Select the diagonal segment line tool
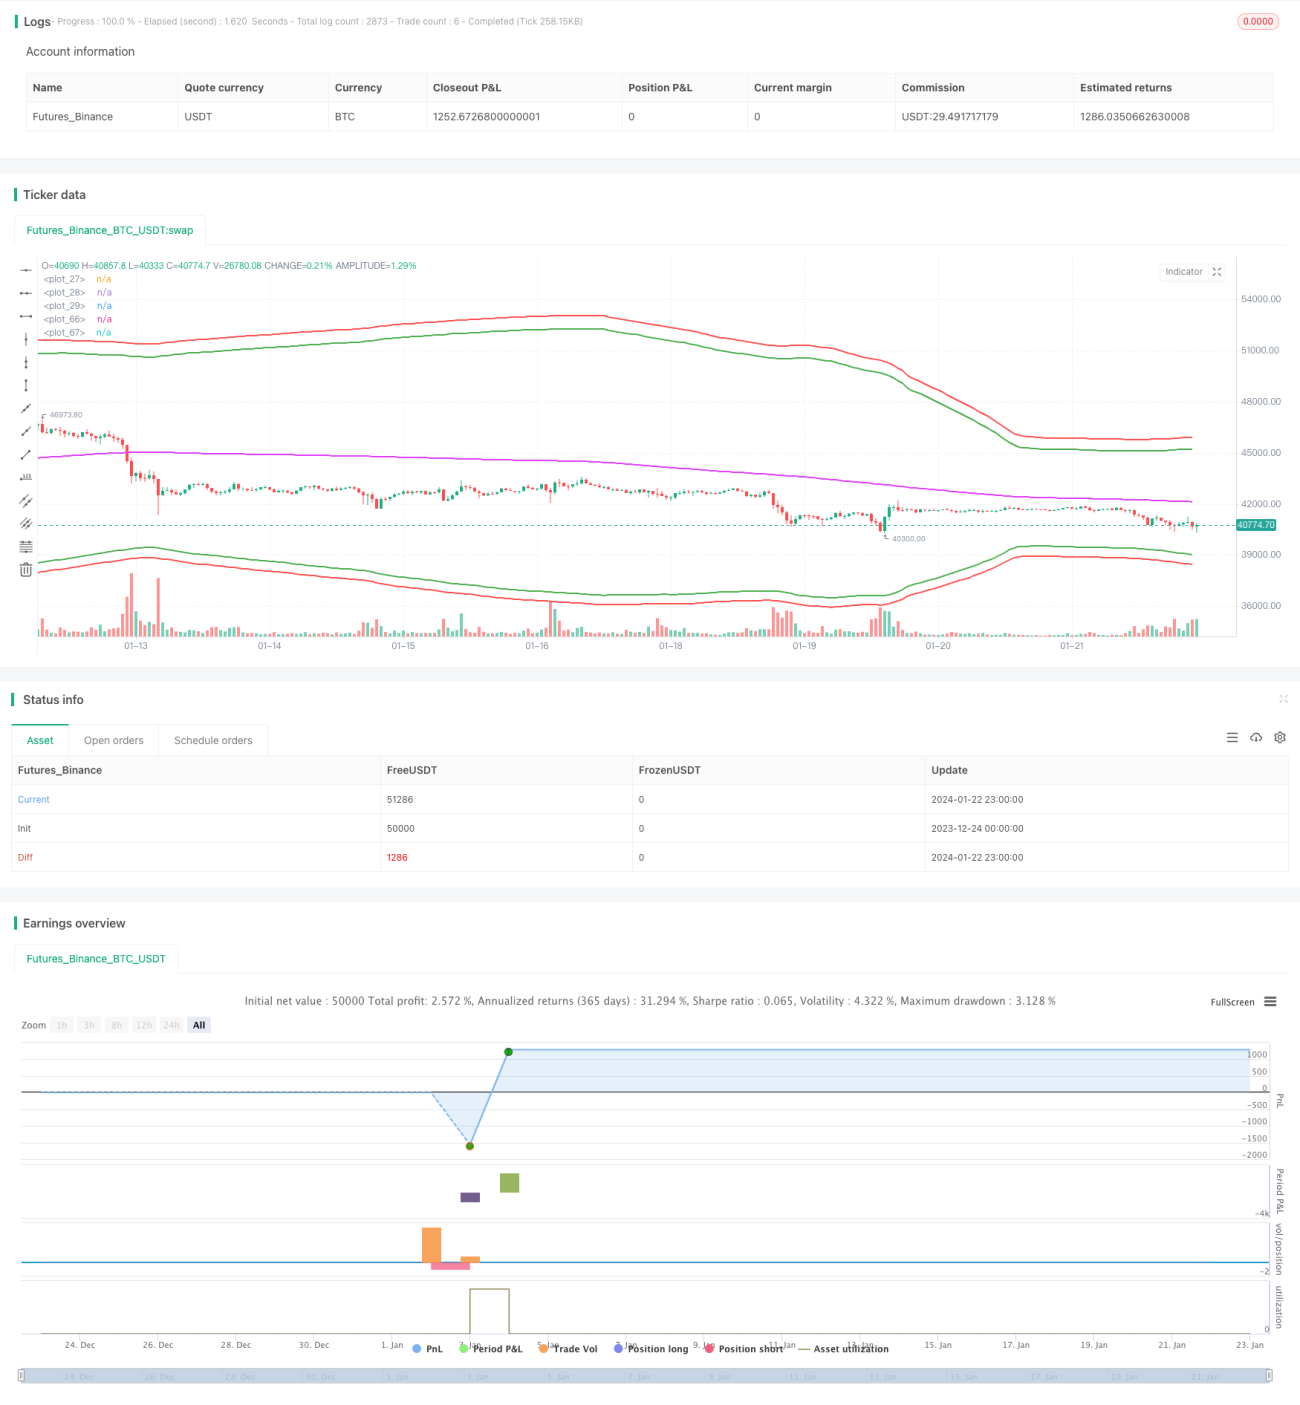This screenshot has width=1300, height=1405. pos(26,455)
